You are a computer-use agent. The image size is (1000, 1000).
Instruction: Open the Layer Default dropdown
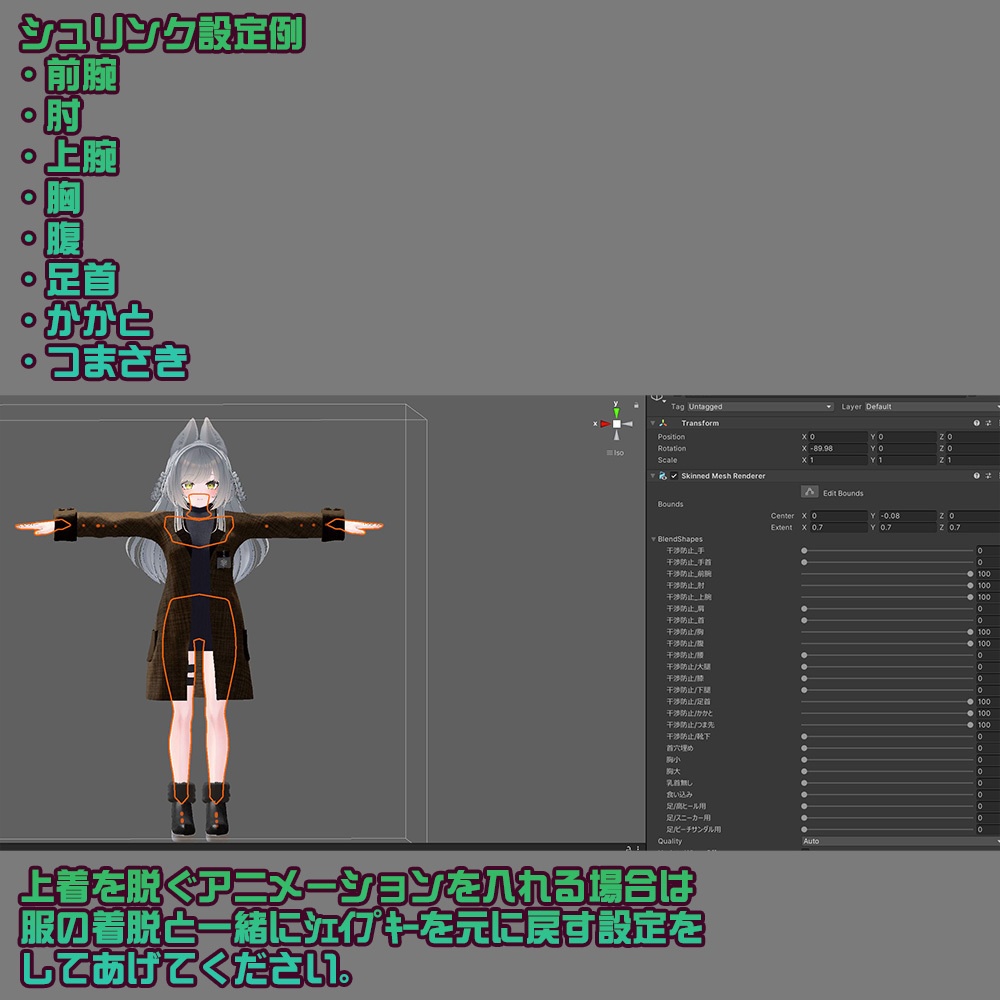click(930, 406)
